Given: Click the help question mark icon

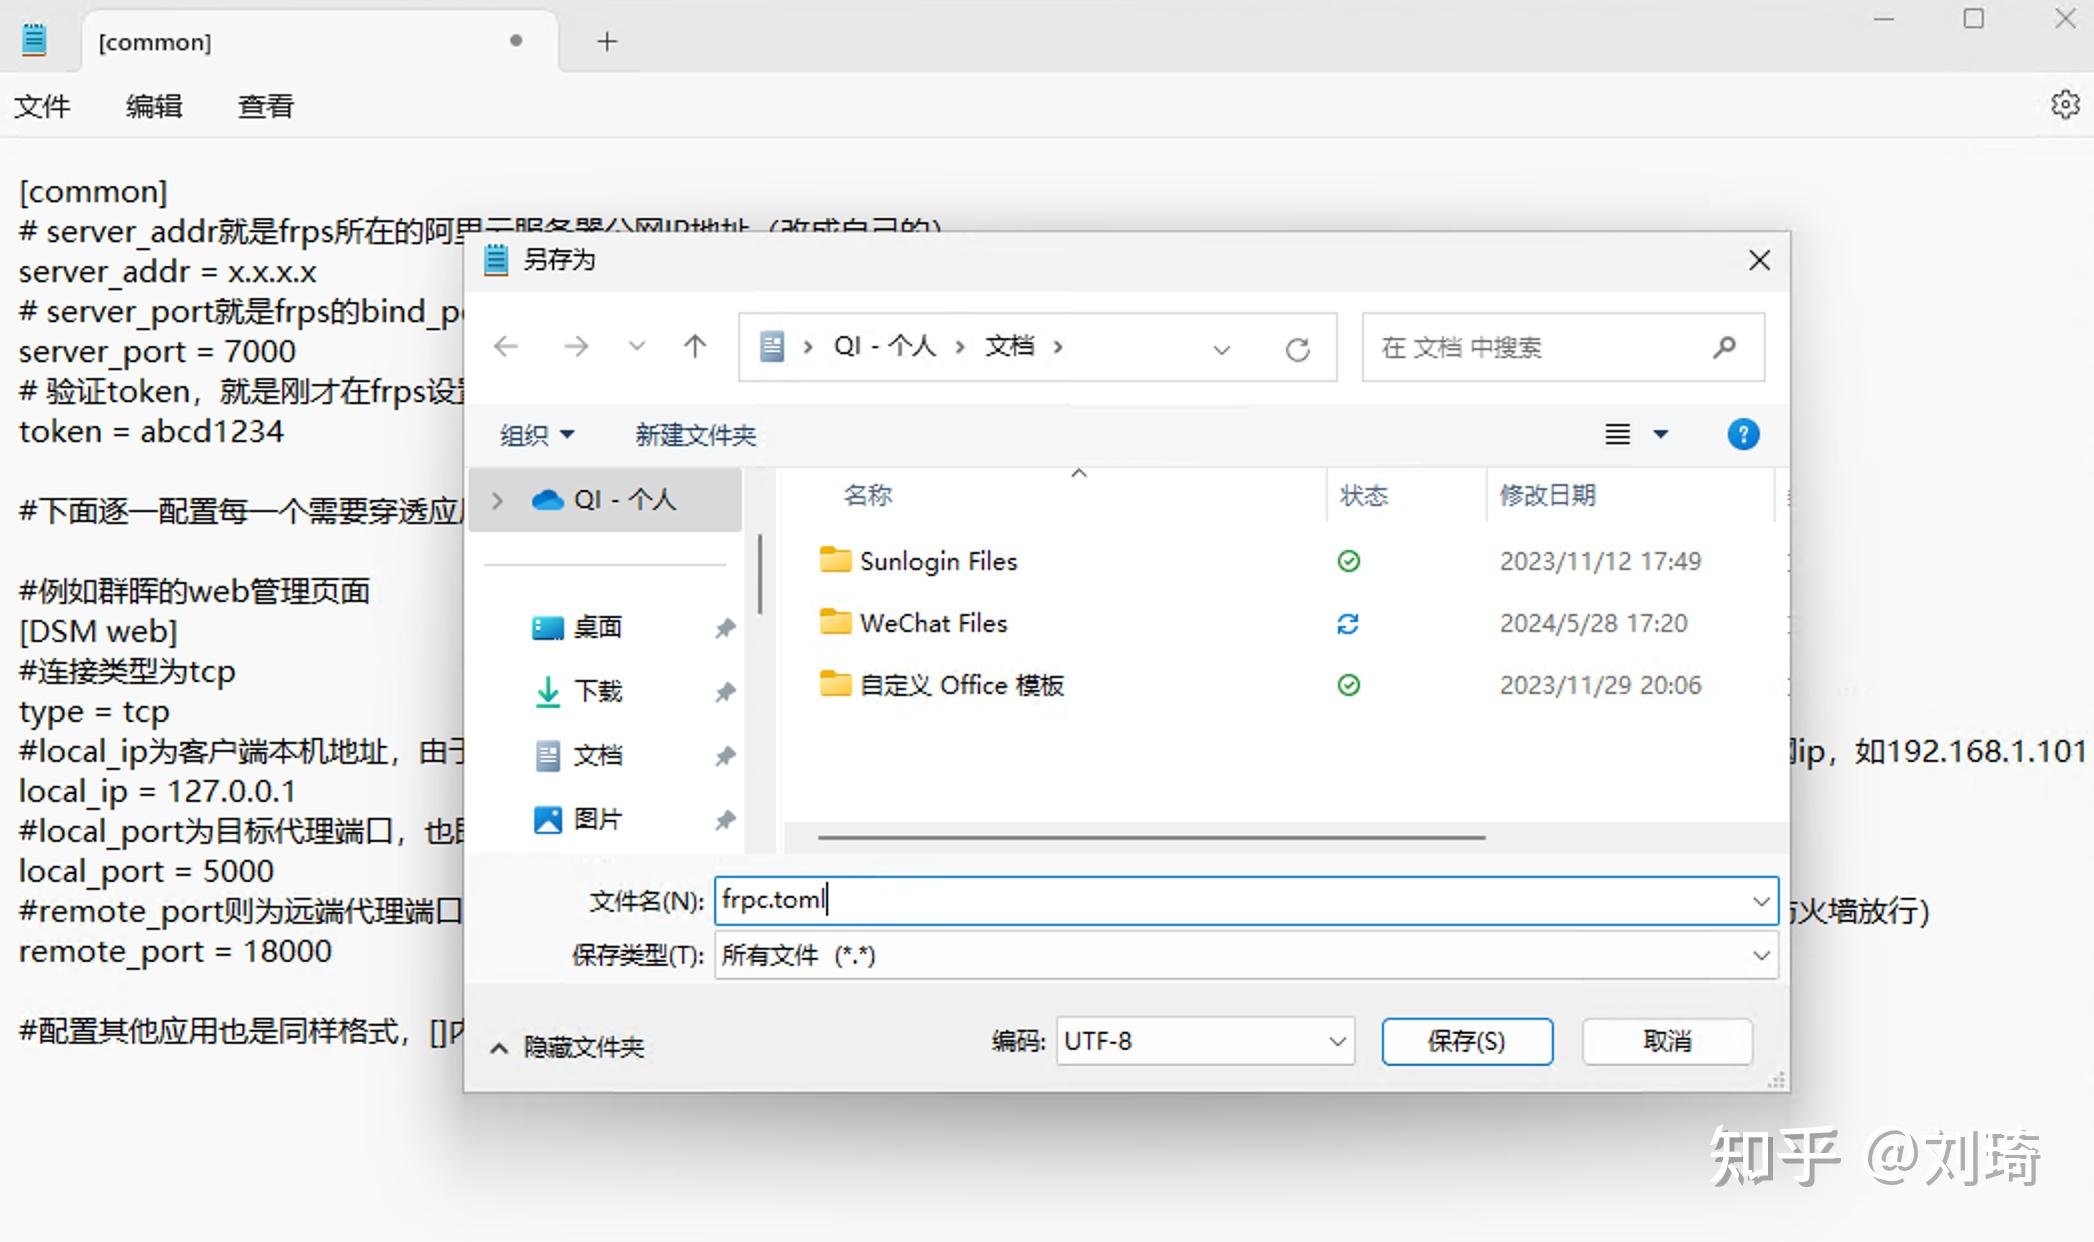Looking at the screenshot, I should coord(1743,434).
